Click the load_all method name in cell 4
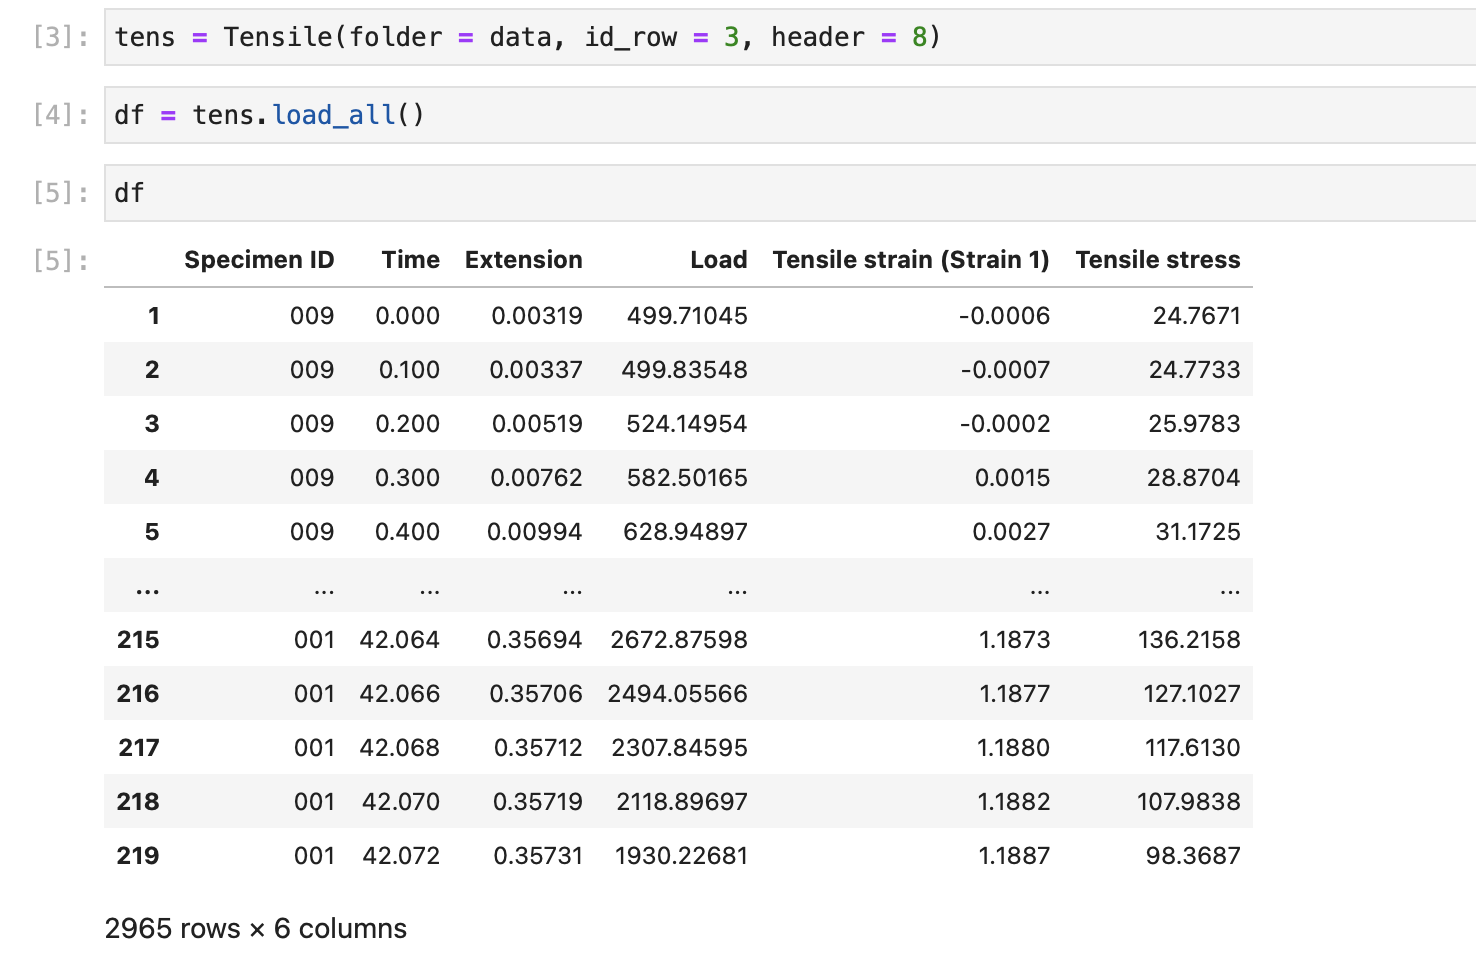Image resolution: width=1476 pixels, height=972 pixels. pyautogui.click(x=334, y=115)
